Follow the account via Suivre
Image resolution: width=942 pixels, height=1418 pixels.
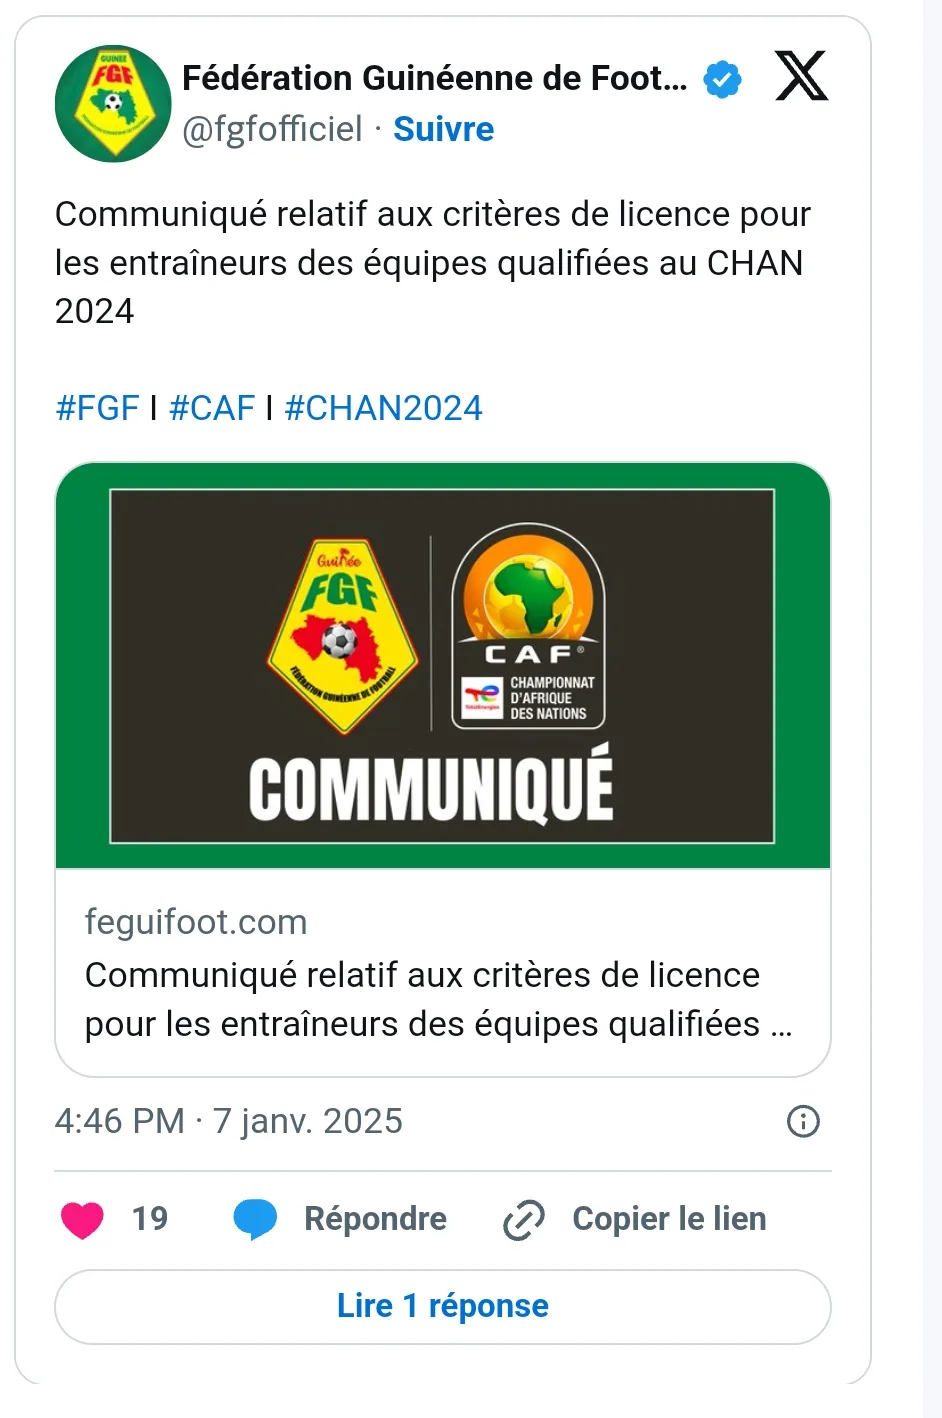[x=443, y=129]
